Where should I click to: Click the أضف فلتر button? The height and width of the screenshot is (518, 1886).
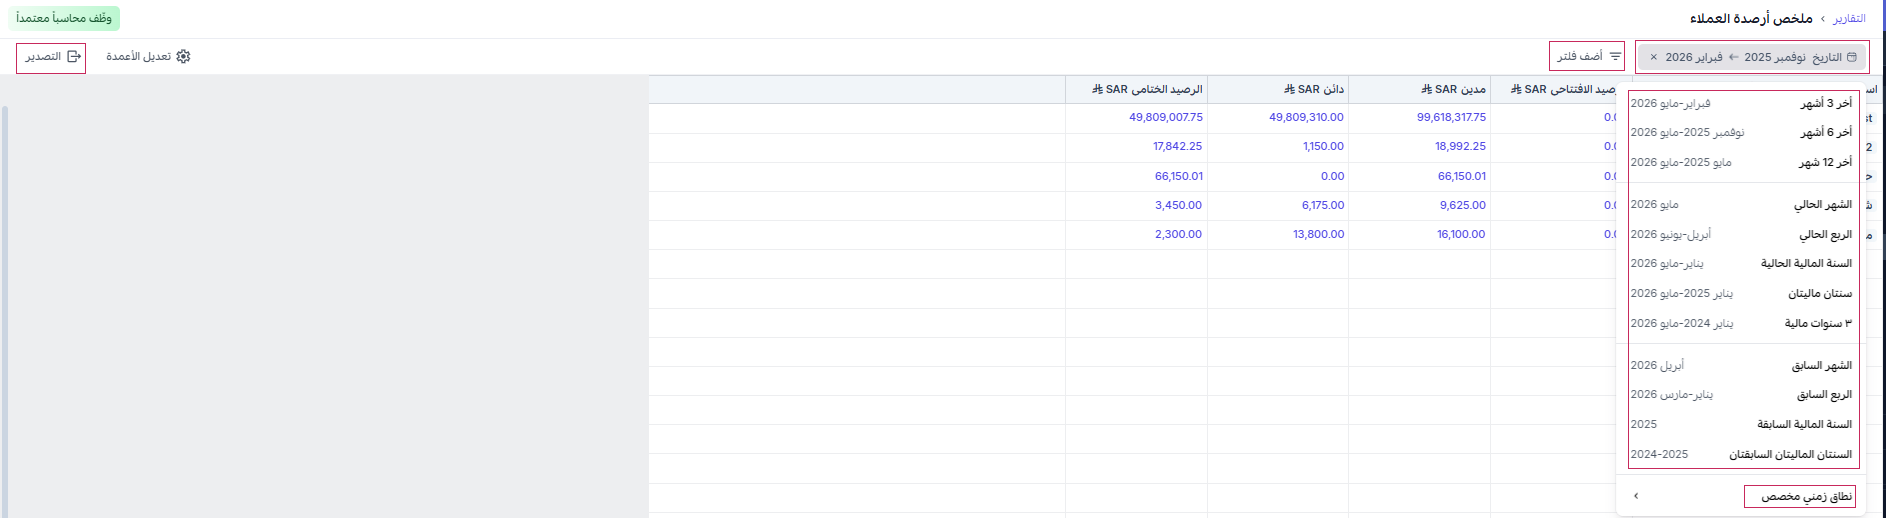[x=1587, y=57]
